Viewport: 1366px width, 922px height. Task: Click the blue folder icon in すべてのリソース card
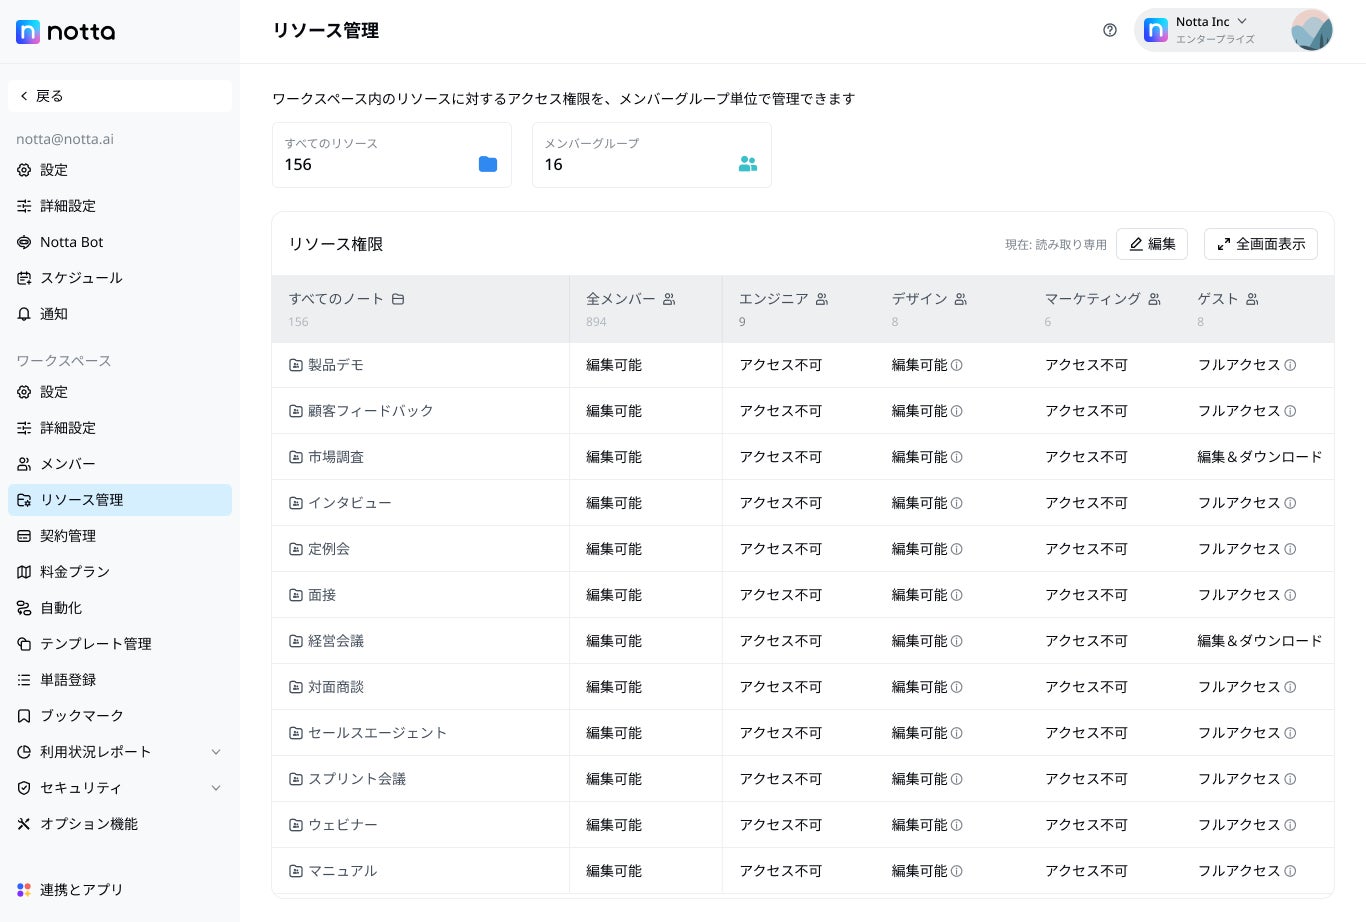tap(488, 164)
